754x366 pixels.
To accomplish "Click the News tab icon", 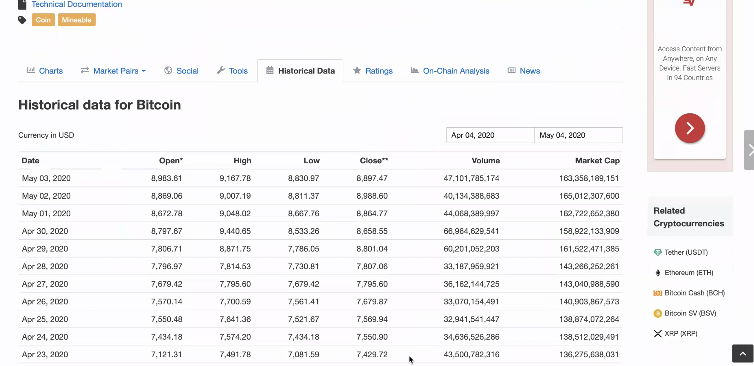I will pos(512,70).
